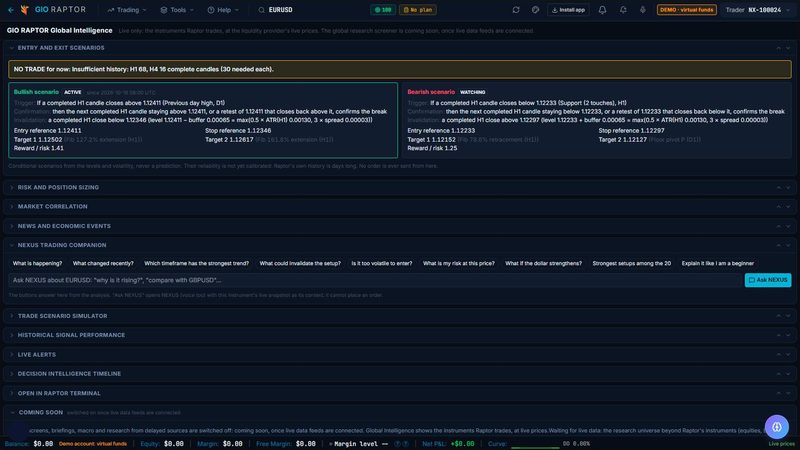This screenshot has height=450, width=800.
Task: Open the floating NEXUS assistant round button
Action: tap(777, 427)
